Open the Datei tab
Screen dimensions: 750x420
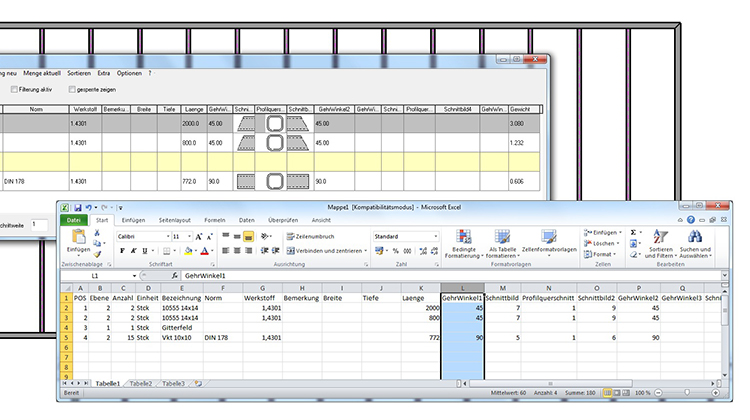coord(74,220)
